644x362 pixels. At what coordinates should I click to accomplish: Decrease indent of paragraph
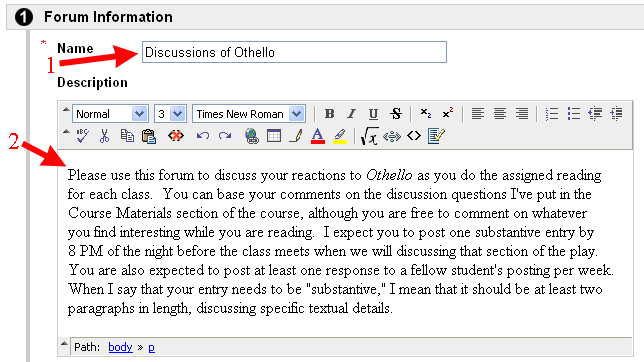595,113
